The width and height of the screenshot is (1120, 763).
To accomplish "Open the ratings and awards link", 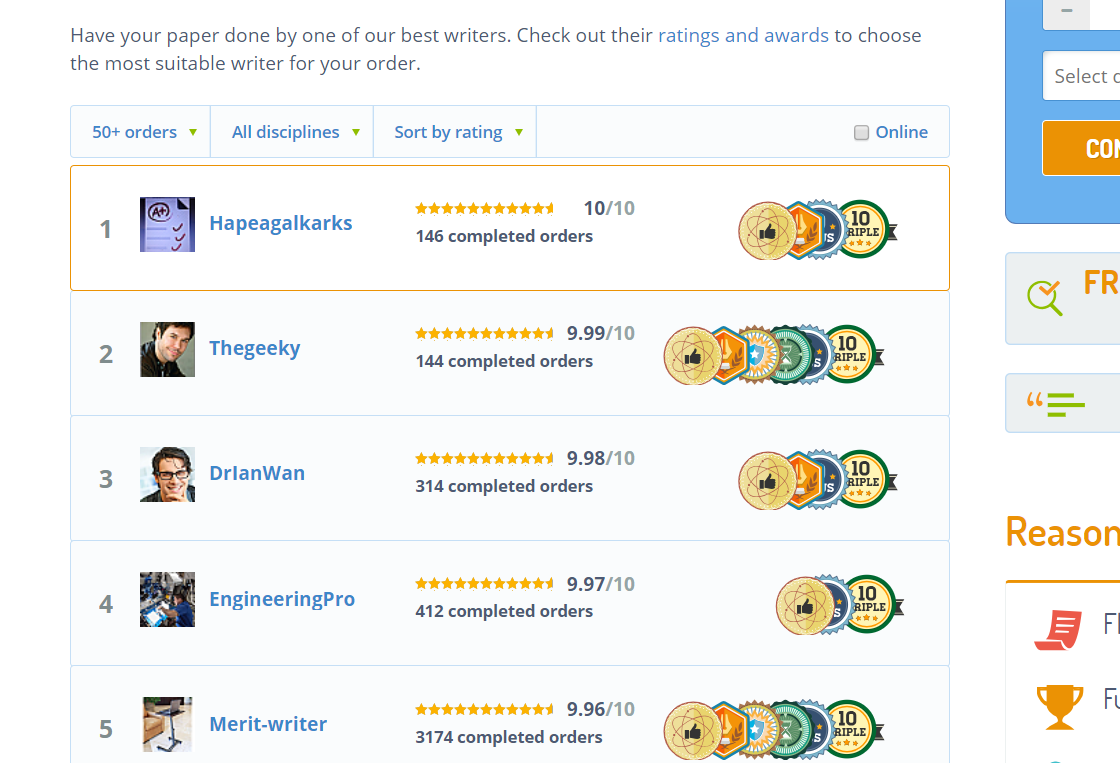I will (743, 35).
